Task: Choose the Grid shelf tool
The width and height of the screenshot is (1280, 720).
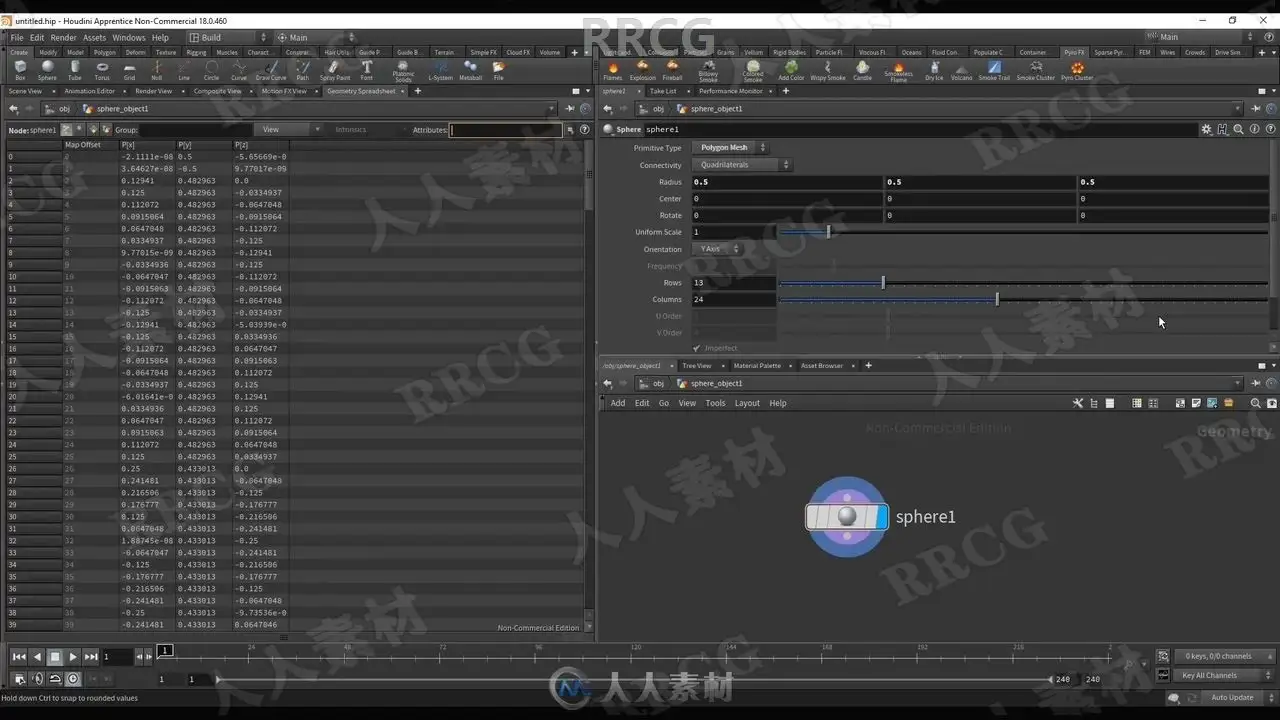Action: pyautogui.click(x=129, y=70)
